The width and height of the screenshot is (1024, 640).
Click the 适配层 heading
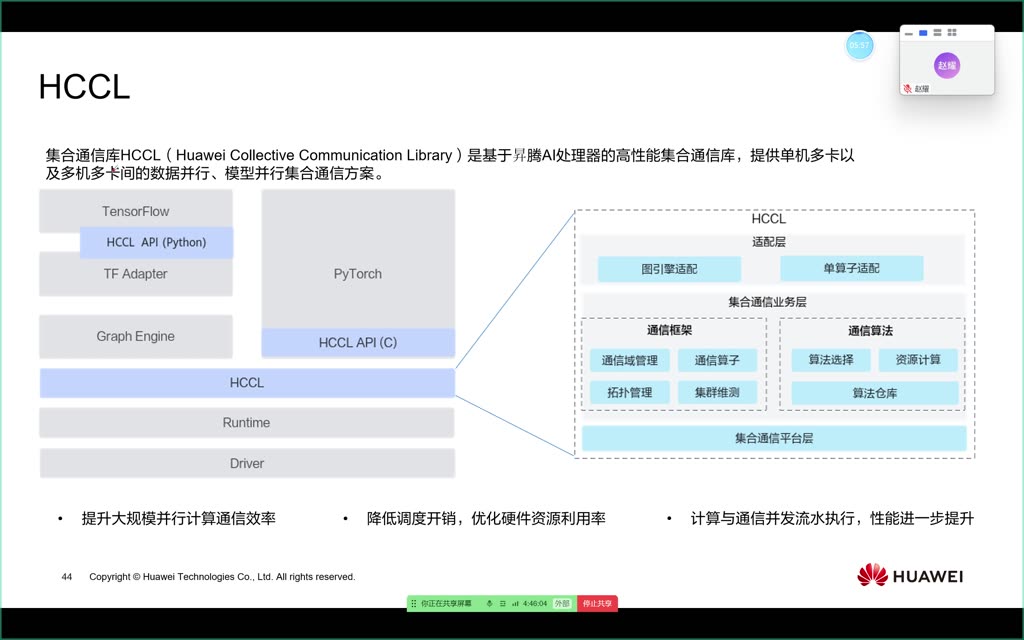point(769,242)
